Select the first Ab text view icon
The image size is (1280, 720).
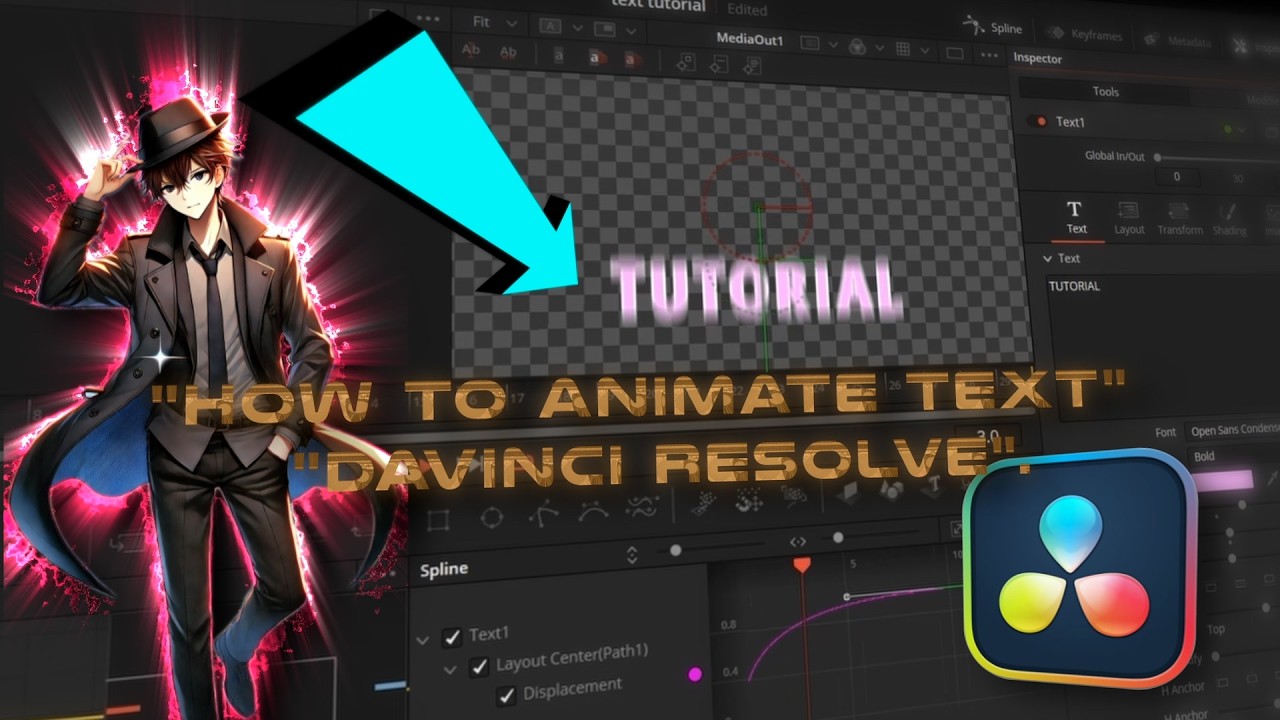click(471, 51)
